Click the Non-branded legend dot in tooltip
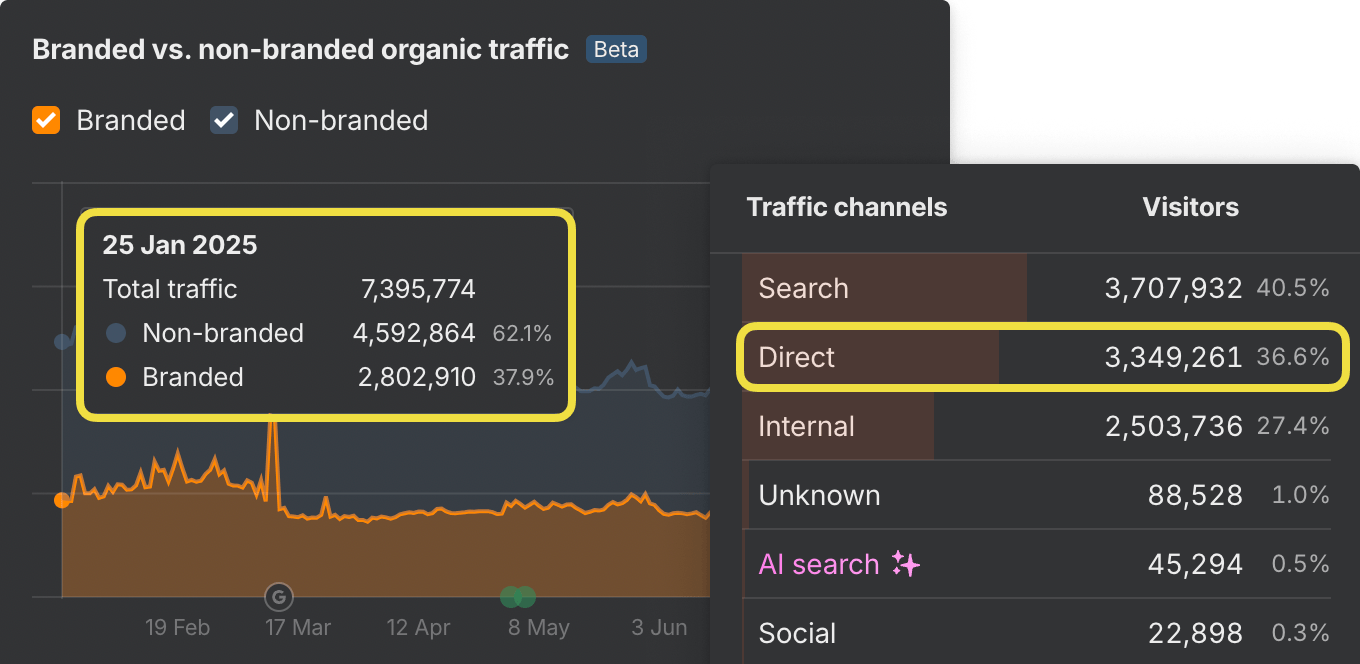Screen dimensions: 1360x664 [x=116, y=333]
